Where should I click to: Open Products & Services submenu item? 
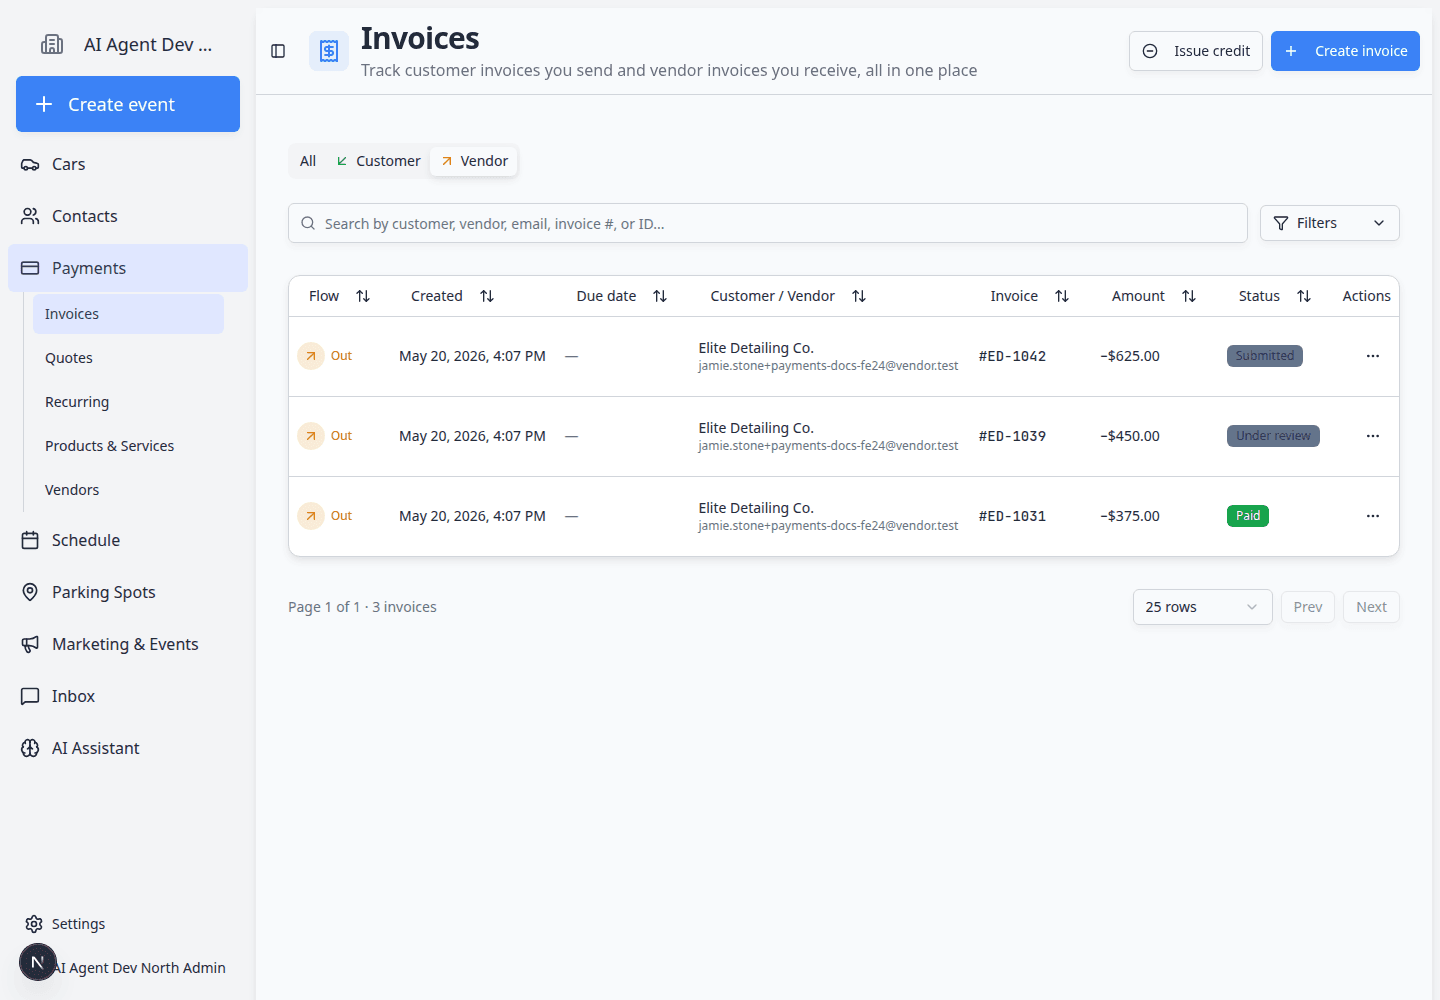tap(128, 446)
